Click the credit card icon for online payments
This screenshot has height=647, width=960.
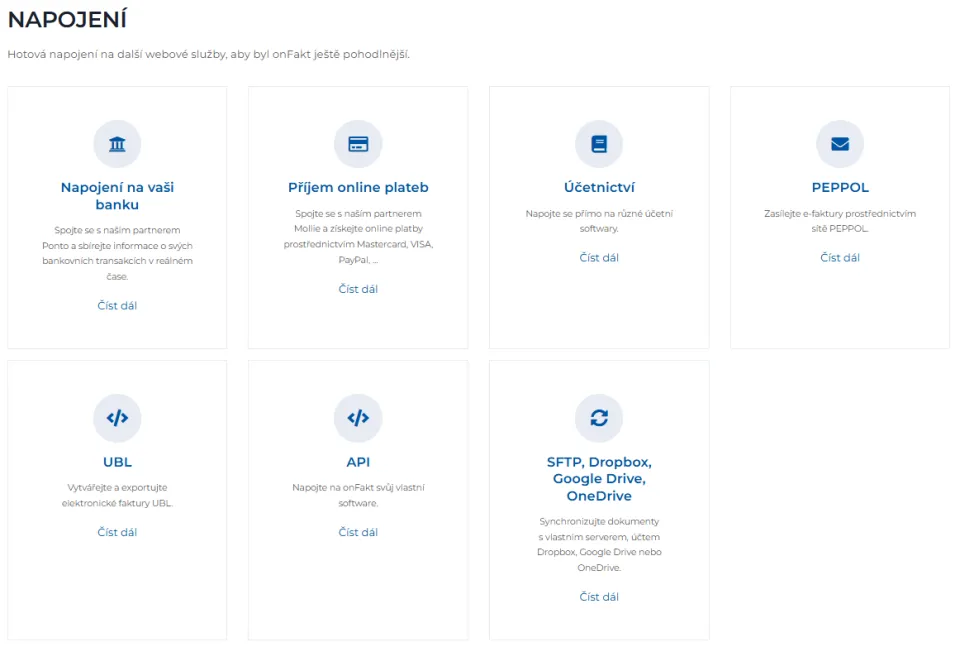[358, 144]
